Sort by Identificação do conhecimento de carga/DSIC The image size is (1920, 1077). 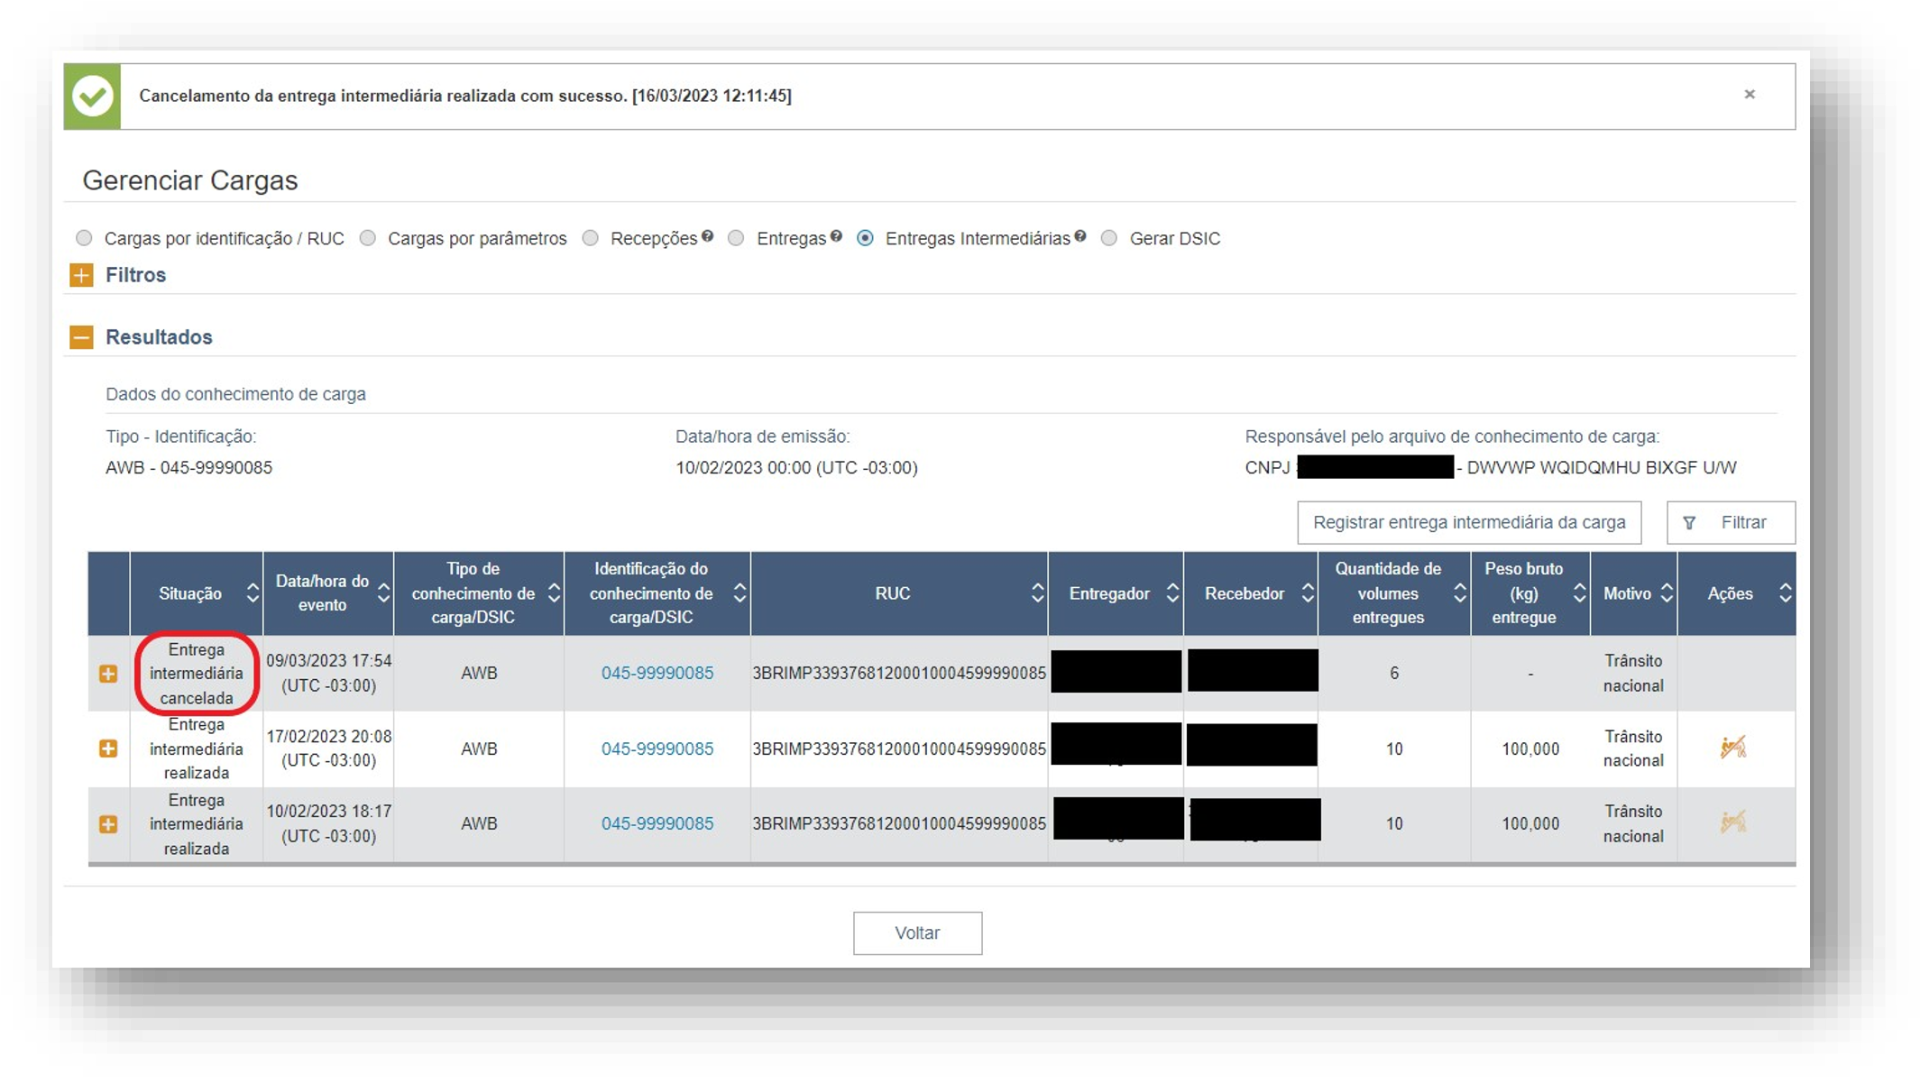739,594
